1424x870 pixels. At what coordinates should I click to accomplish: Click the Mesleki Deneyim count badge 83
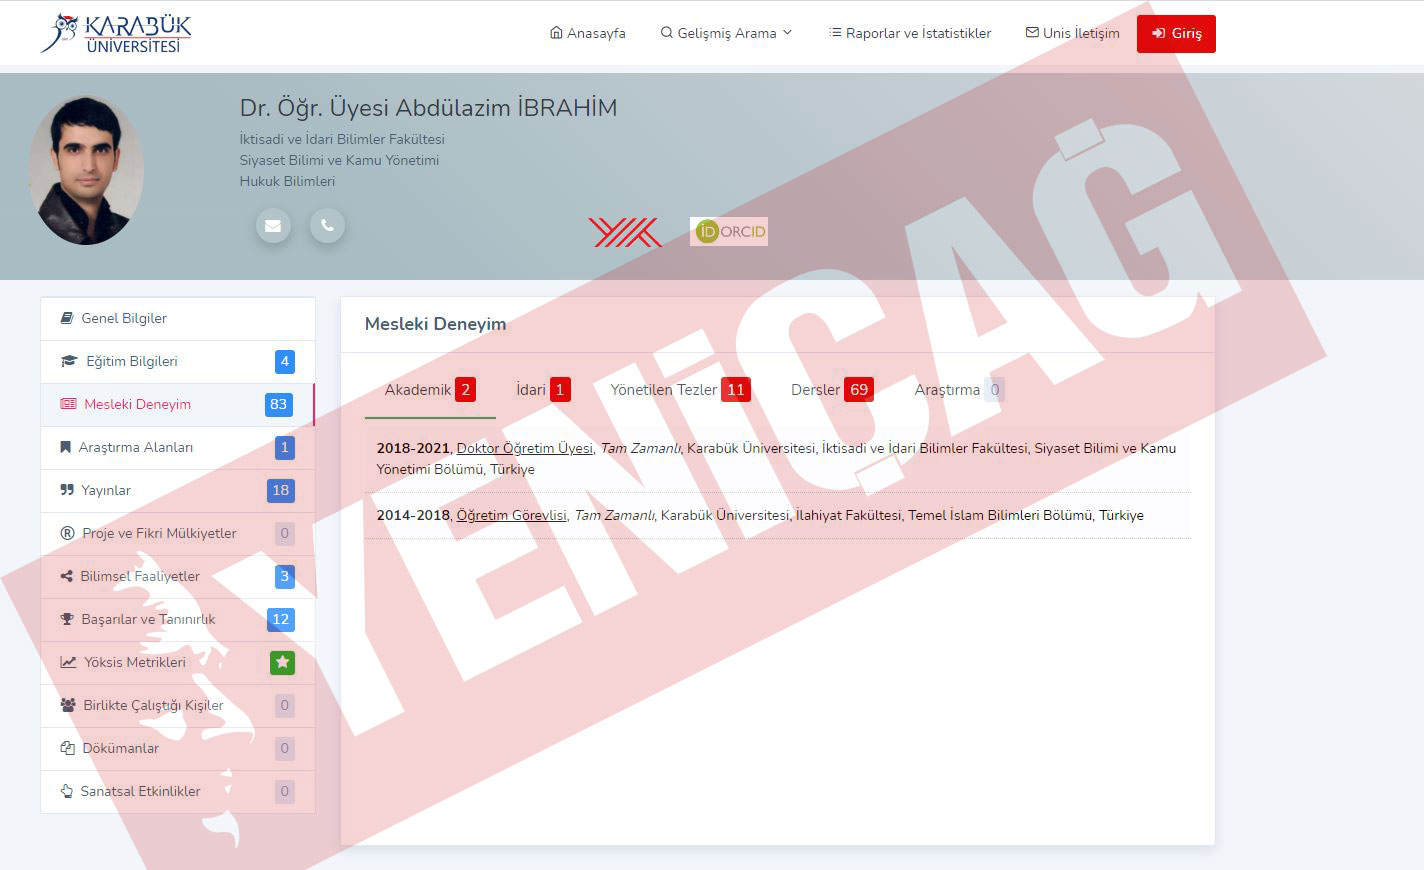click(279, 404)
